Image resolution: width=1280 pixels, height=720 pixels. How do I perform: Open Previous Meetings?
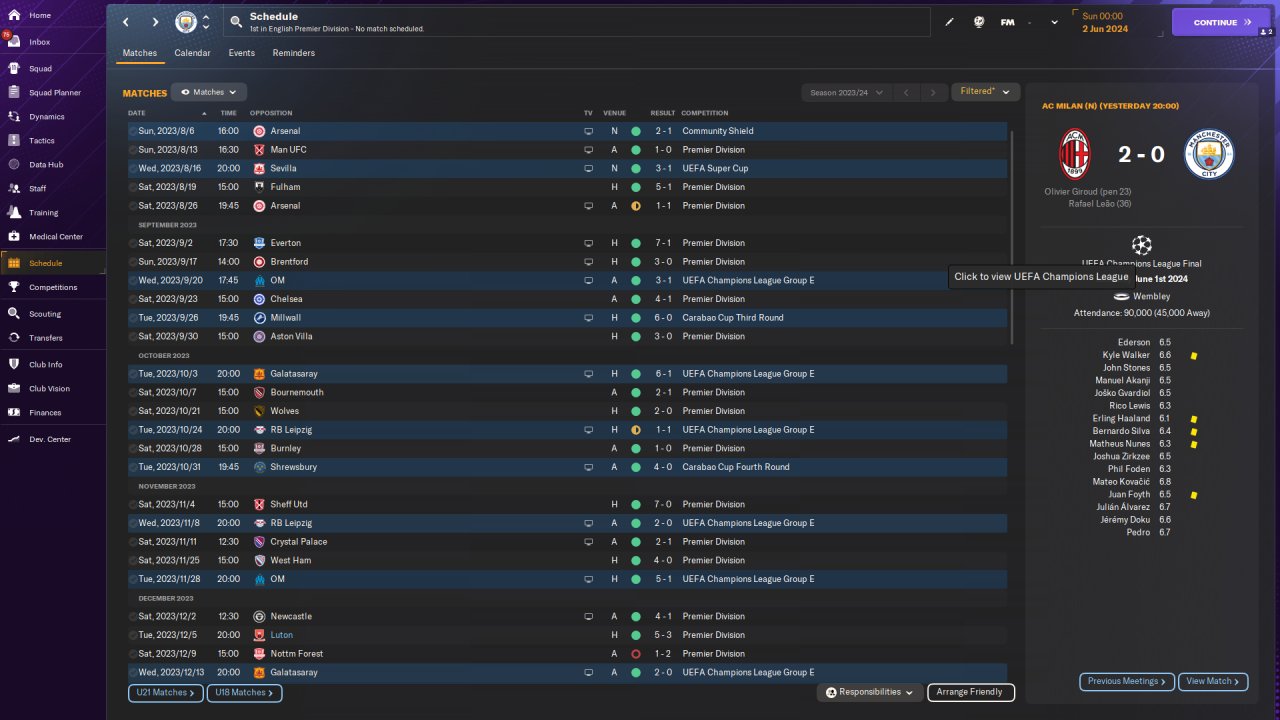tap(1127, 681)
